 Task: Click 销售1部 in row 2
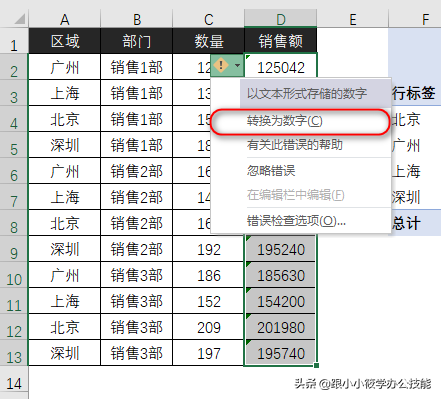tap(137, 67)
